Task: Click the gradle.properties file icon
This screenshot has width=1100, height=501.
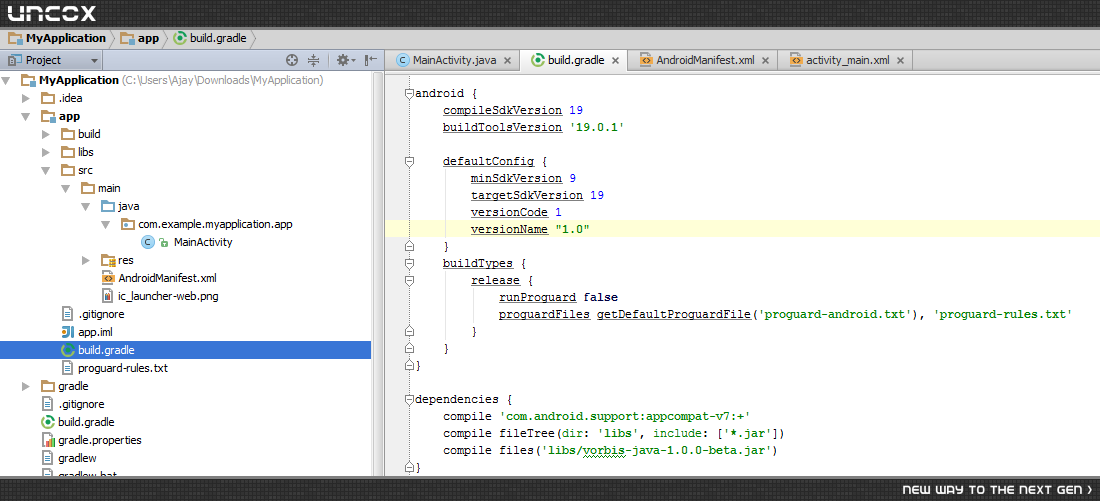Action: tap(48, 441)
